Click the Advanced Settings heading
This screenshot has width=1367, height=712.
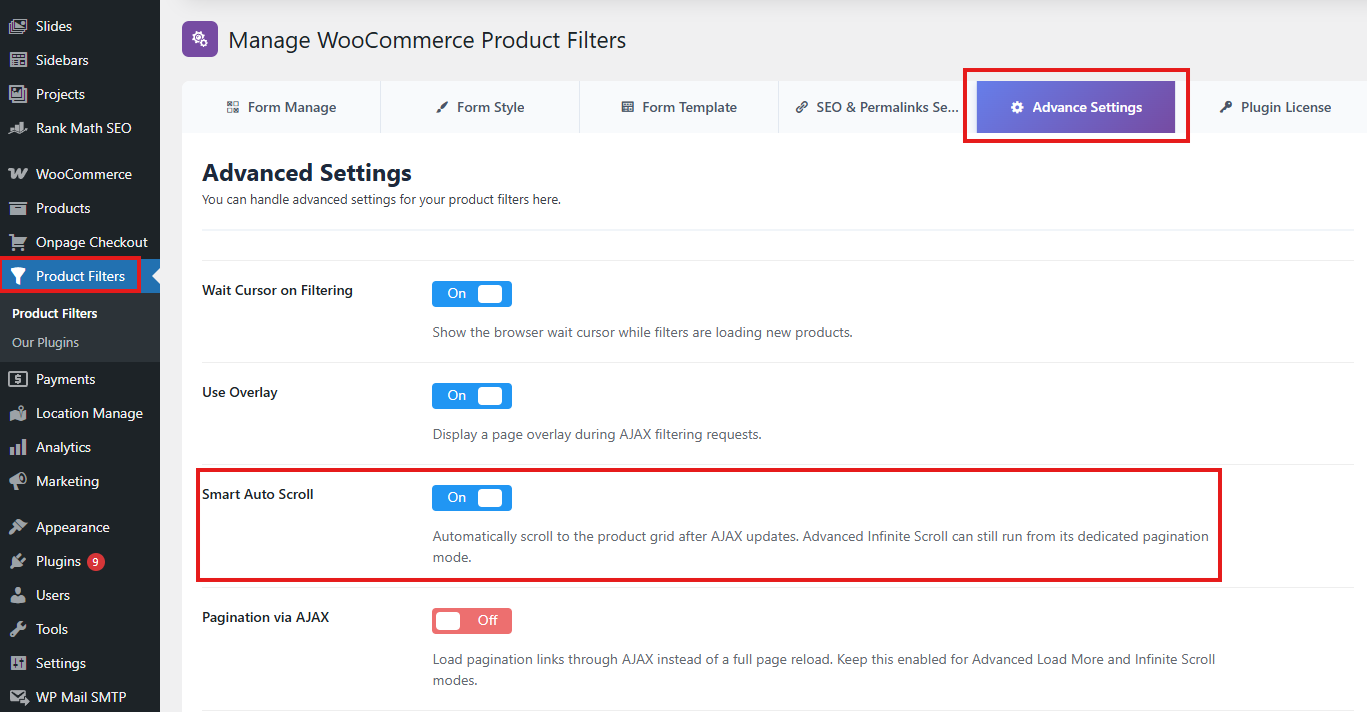click(x=307, y=173)
